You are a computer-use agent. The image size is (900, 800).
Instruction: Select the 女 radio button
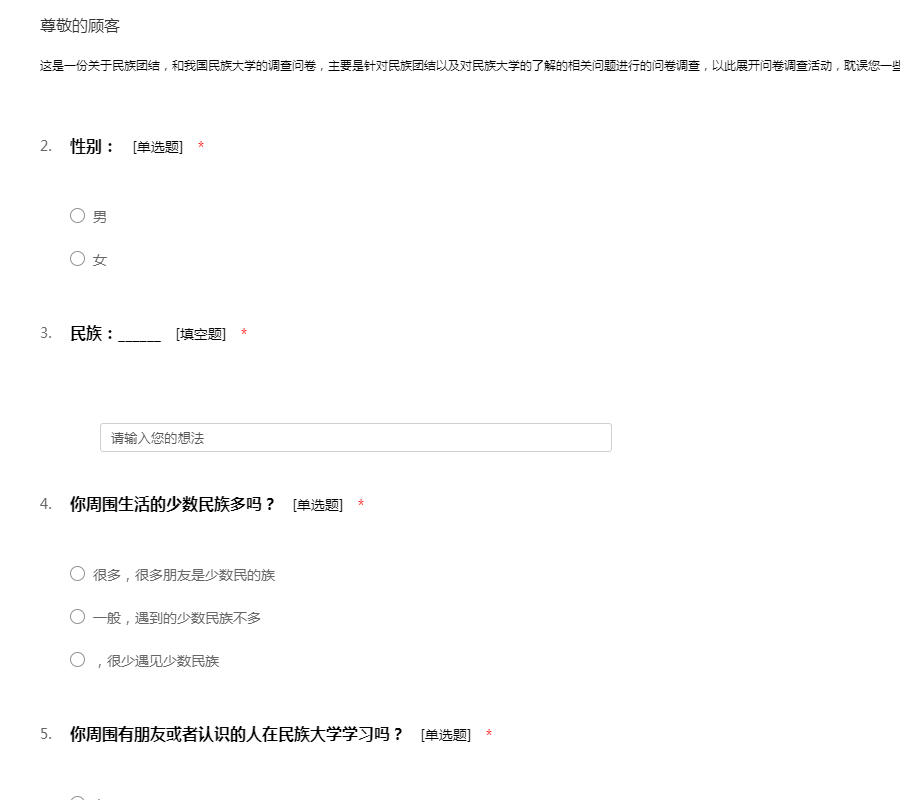77,259
